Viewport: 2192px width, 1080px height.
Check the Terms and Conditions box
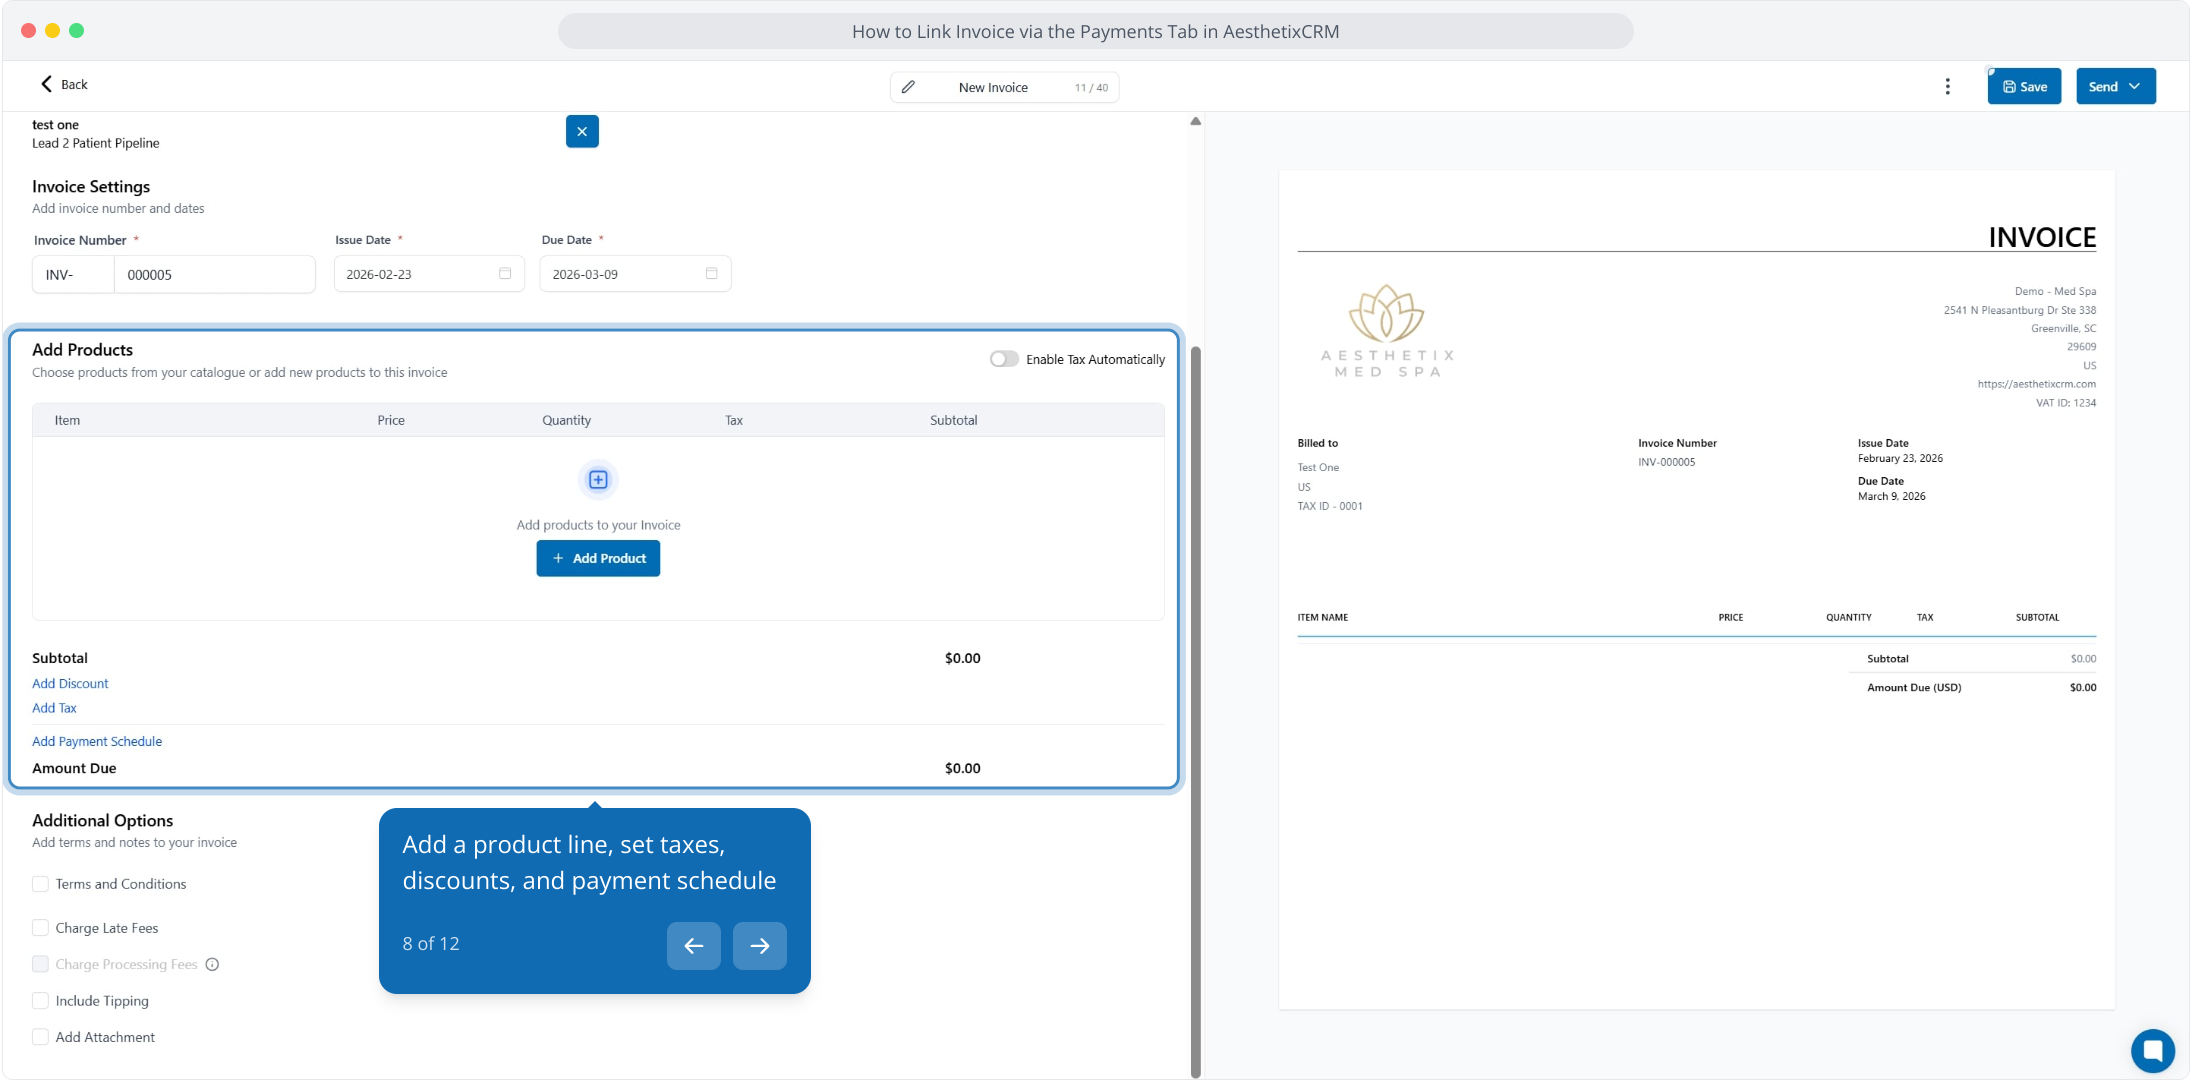pyautogui.click(x=41, y=884)
